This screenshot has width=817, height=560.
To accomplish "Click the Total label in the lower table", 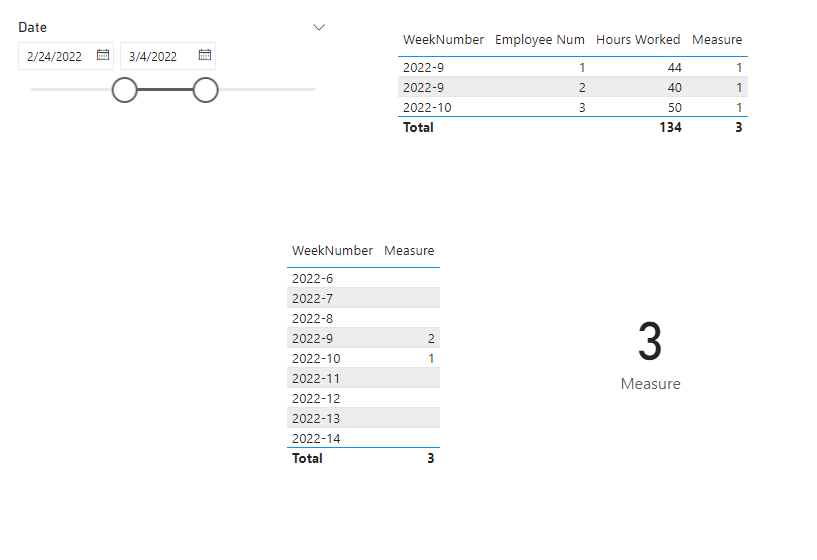I will point(307,458).
